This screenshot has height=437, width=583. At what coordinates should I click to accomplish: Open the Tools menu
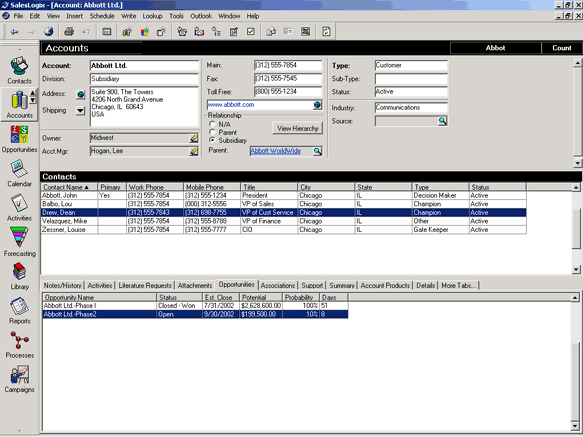tap(176, 16)
